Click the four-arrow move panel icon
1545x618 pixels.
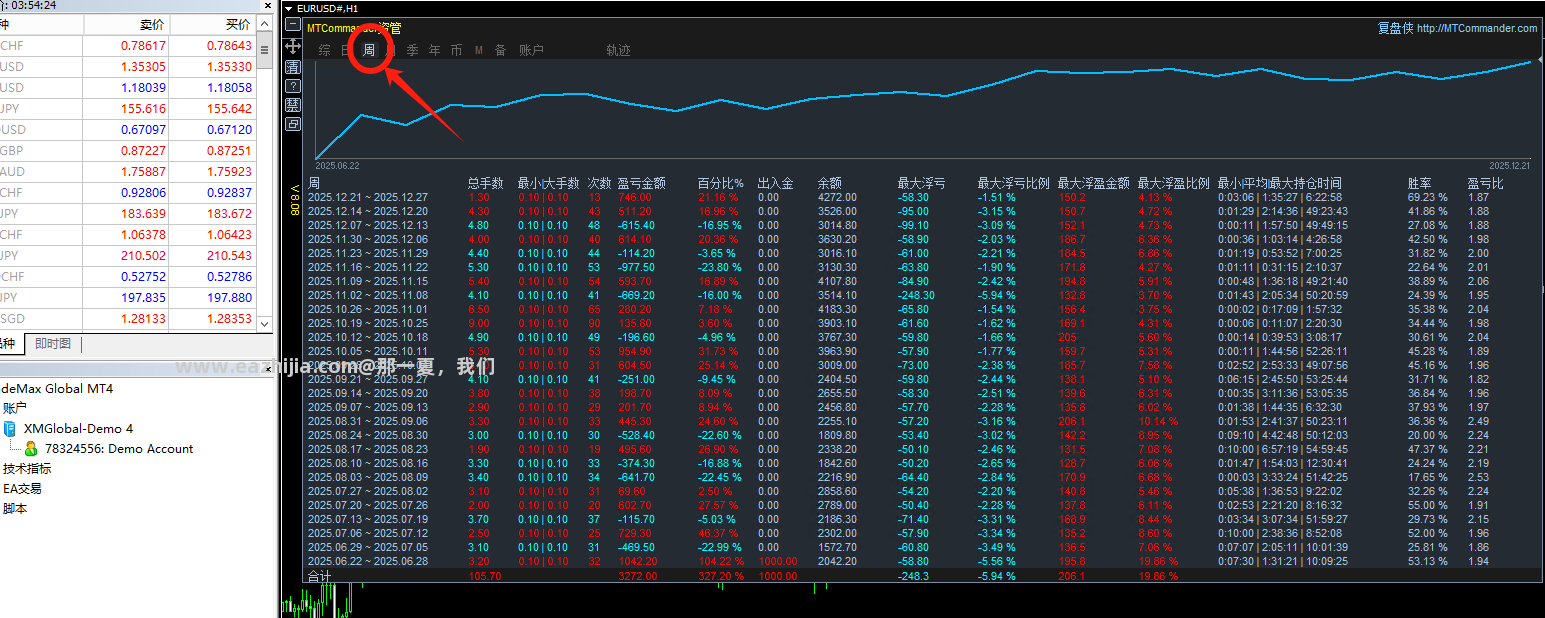pos(292,46)
